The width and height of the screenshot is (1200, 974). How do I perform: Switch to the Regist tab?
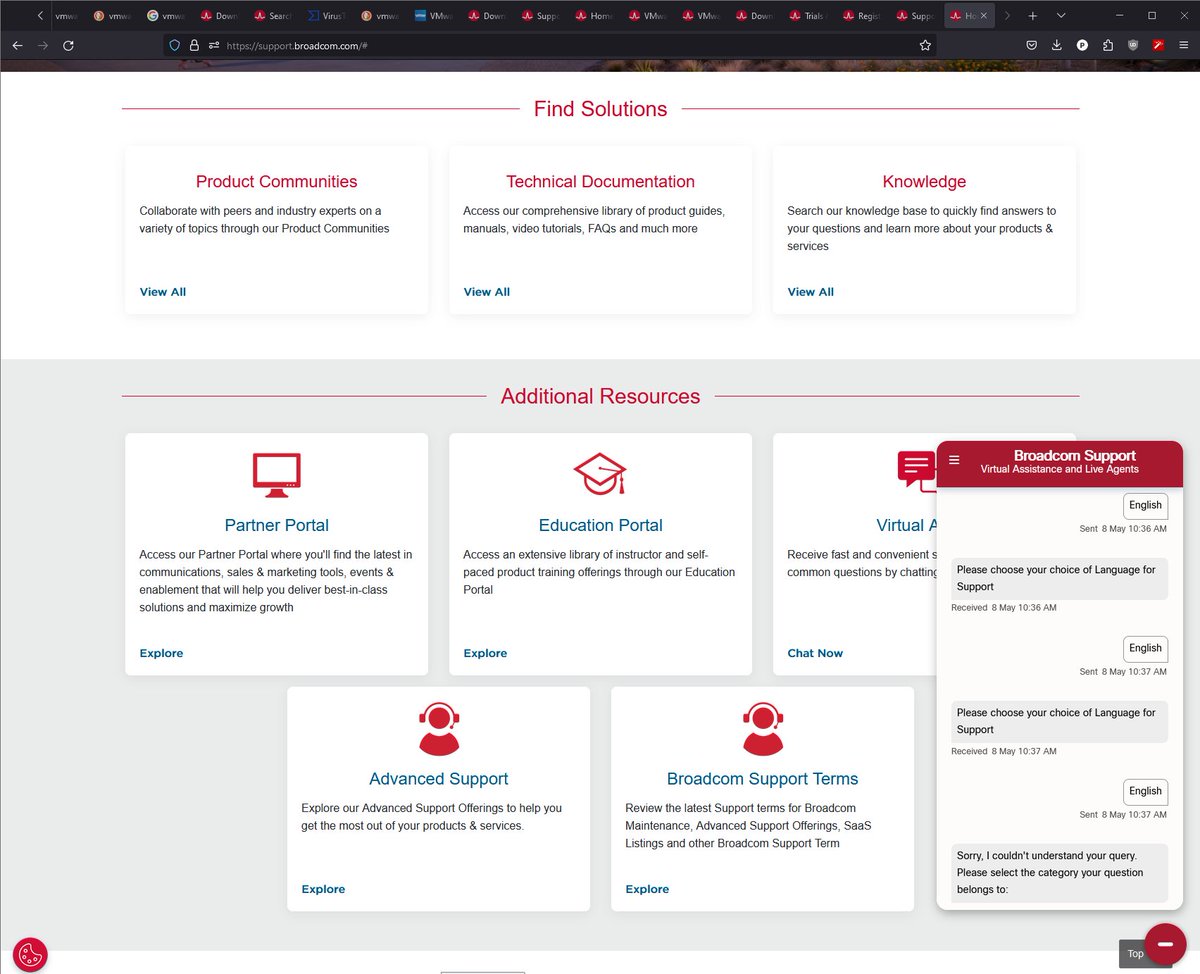[x=862, y=16]
